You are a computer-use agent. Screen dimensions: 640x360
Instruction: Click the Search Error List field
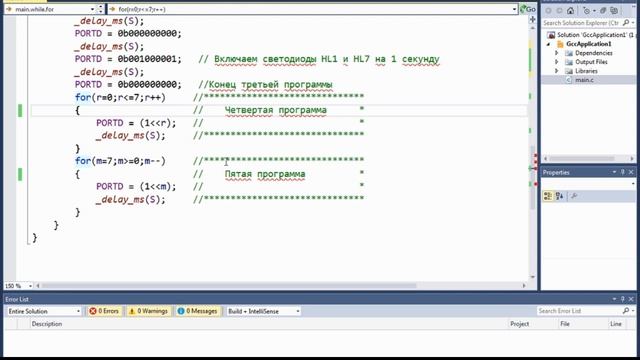pos(578,311)
